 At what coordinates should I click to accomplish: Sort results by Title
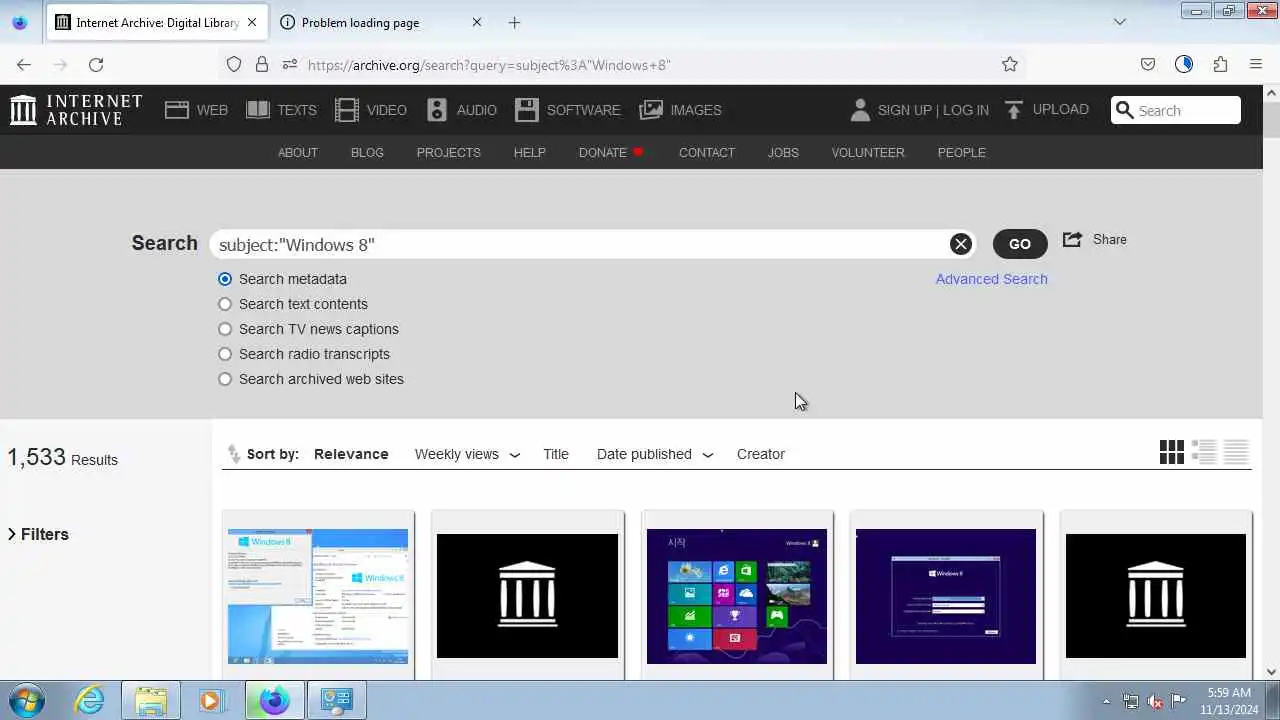[556, 454]
